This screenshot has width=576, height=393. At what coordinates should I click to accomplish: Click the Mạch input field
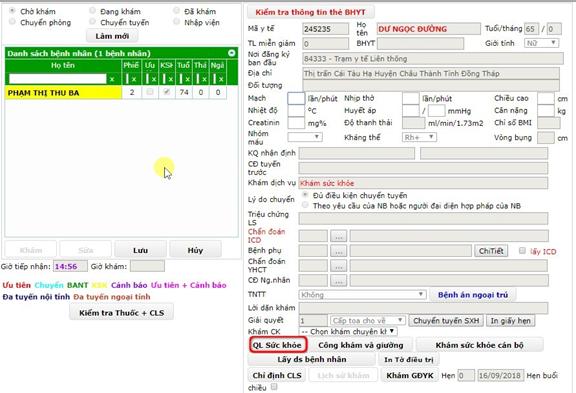[x=296, y=98]
